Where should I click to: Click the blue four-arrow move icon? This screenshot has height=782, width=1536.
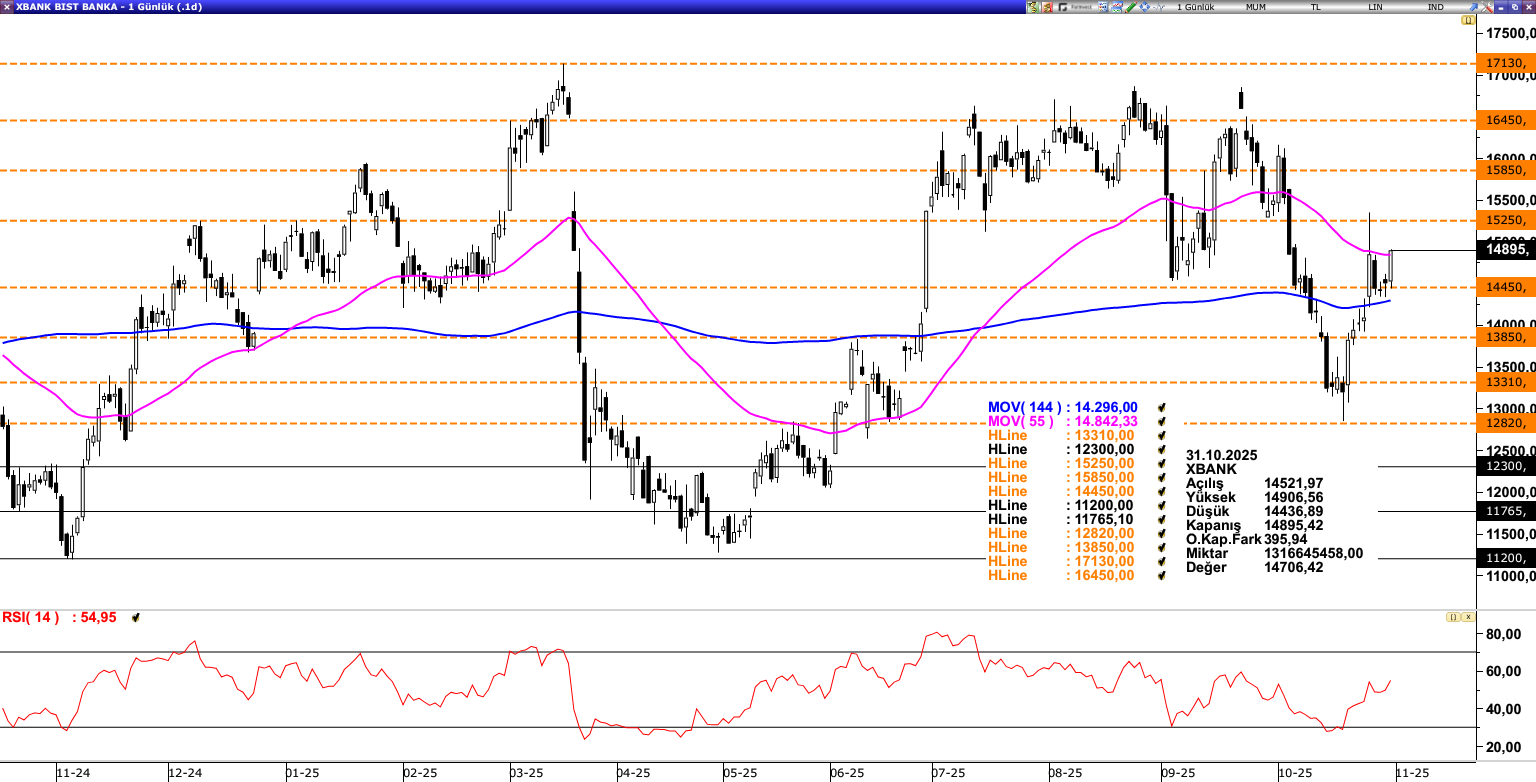pos(1145,7)
